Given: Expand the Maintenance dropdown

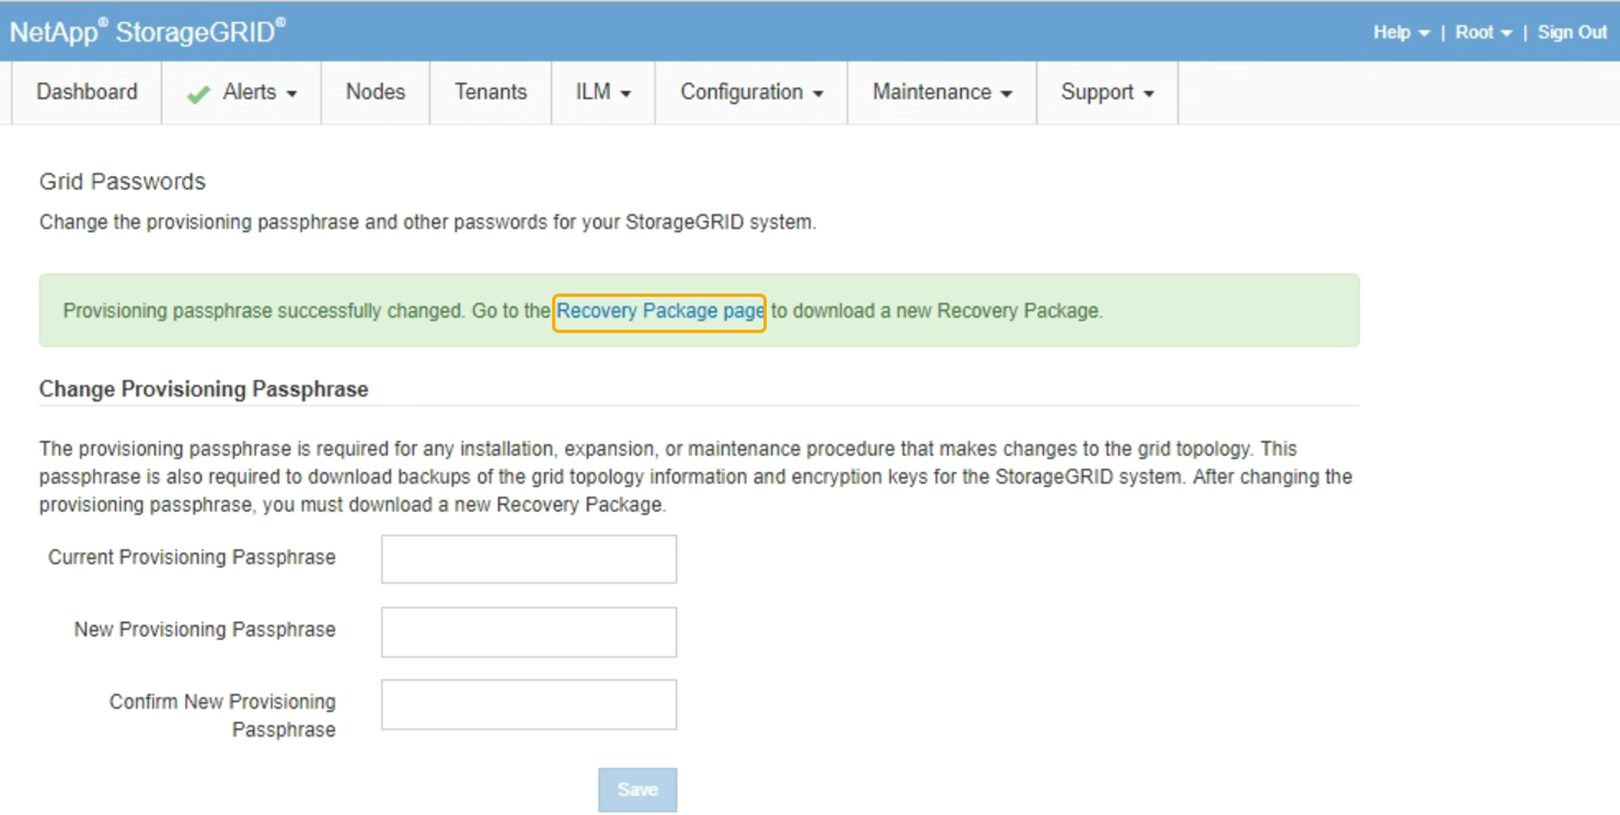Looking at the screenshot, I should 941,93.
